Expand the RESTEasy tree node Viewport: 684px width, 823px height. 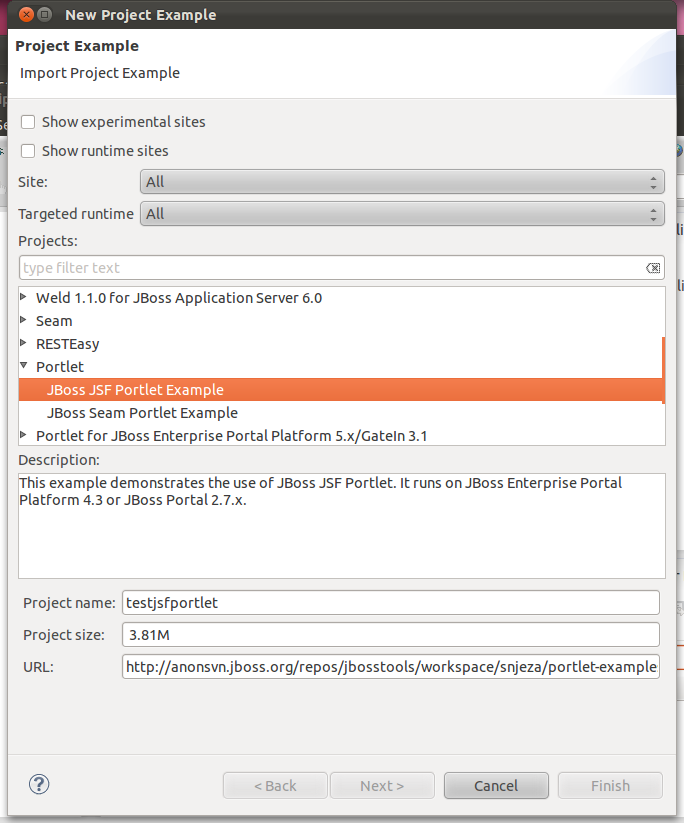pos(23,343)
